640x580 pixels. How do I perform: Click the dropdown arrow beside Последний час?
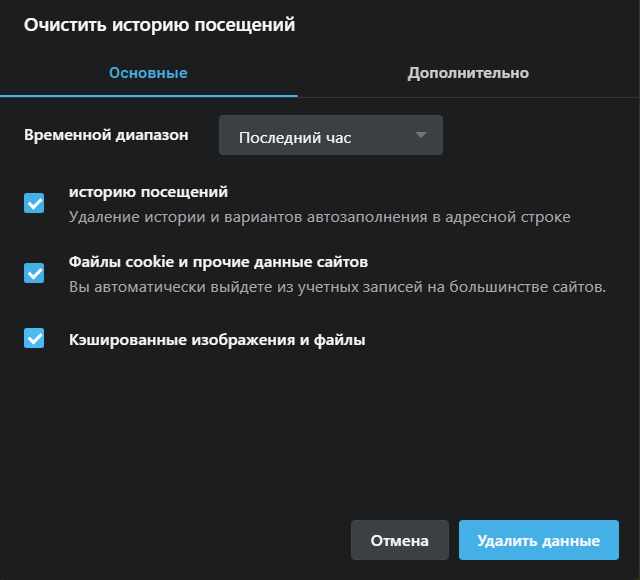click(x=421, y=136)
